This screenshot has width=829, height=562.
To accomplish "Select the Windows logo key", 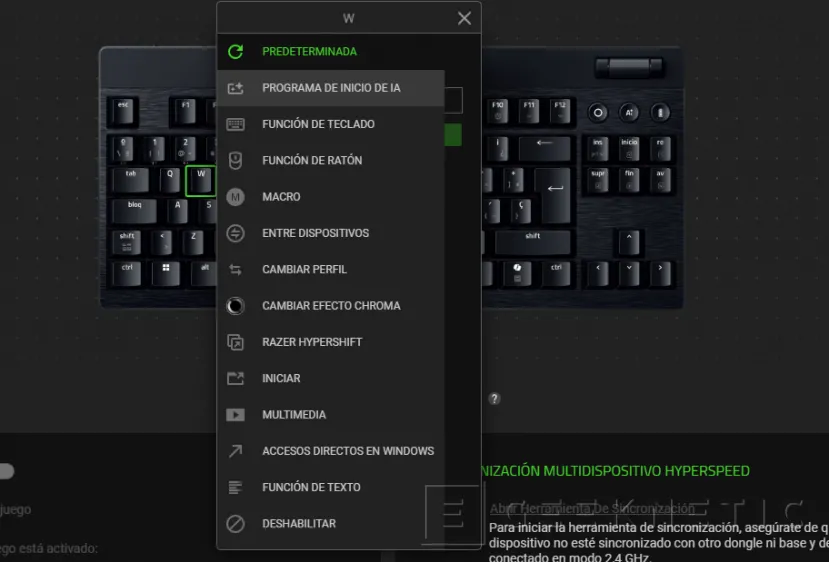I will (x=165, y=273).
